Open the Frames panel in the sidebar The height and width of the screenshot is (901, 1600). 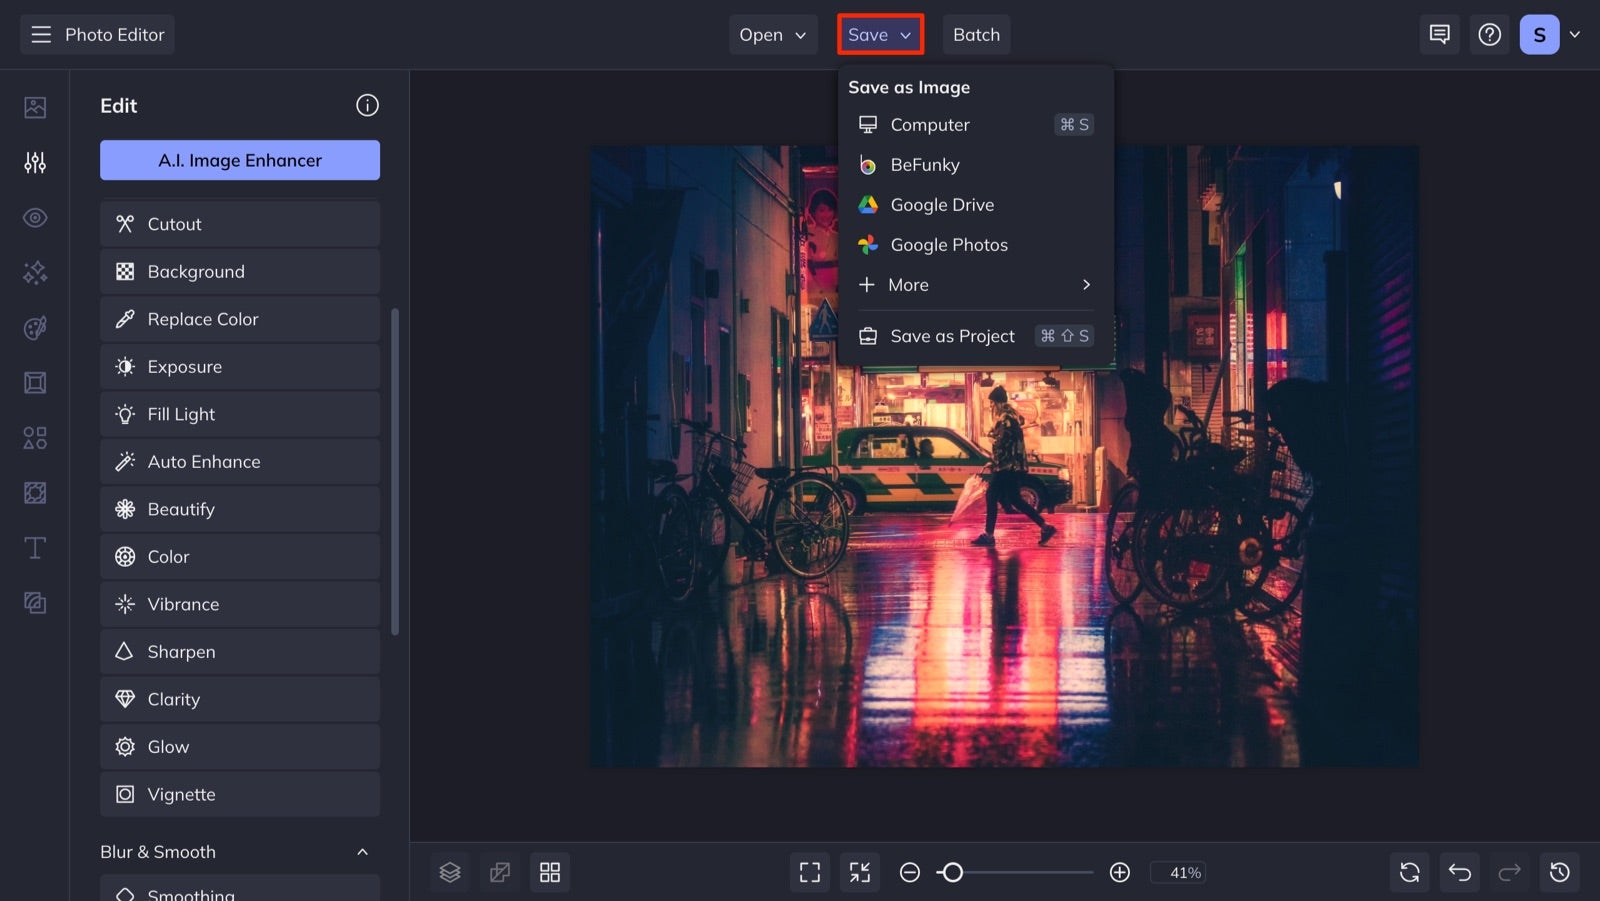34,382
